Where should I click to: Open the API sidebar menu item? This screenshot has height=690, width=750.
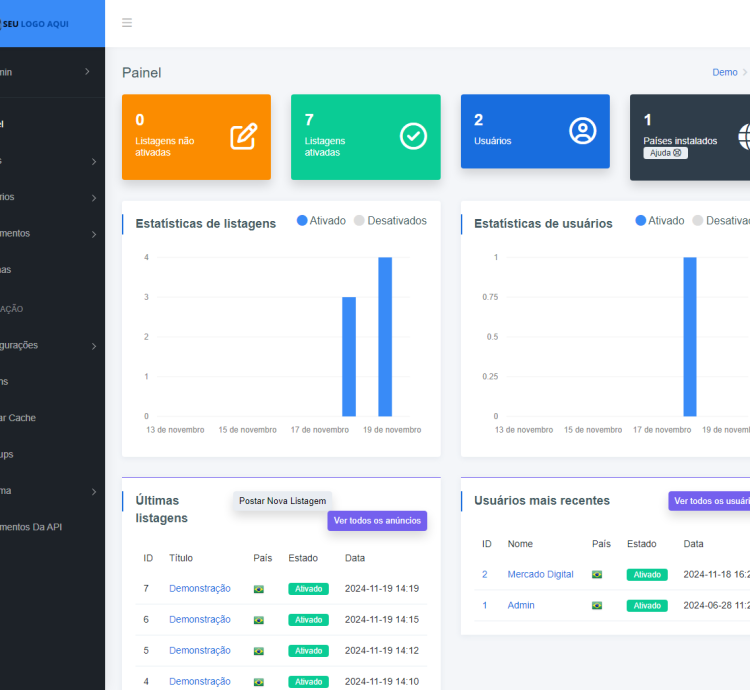[30, 527]
